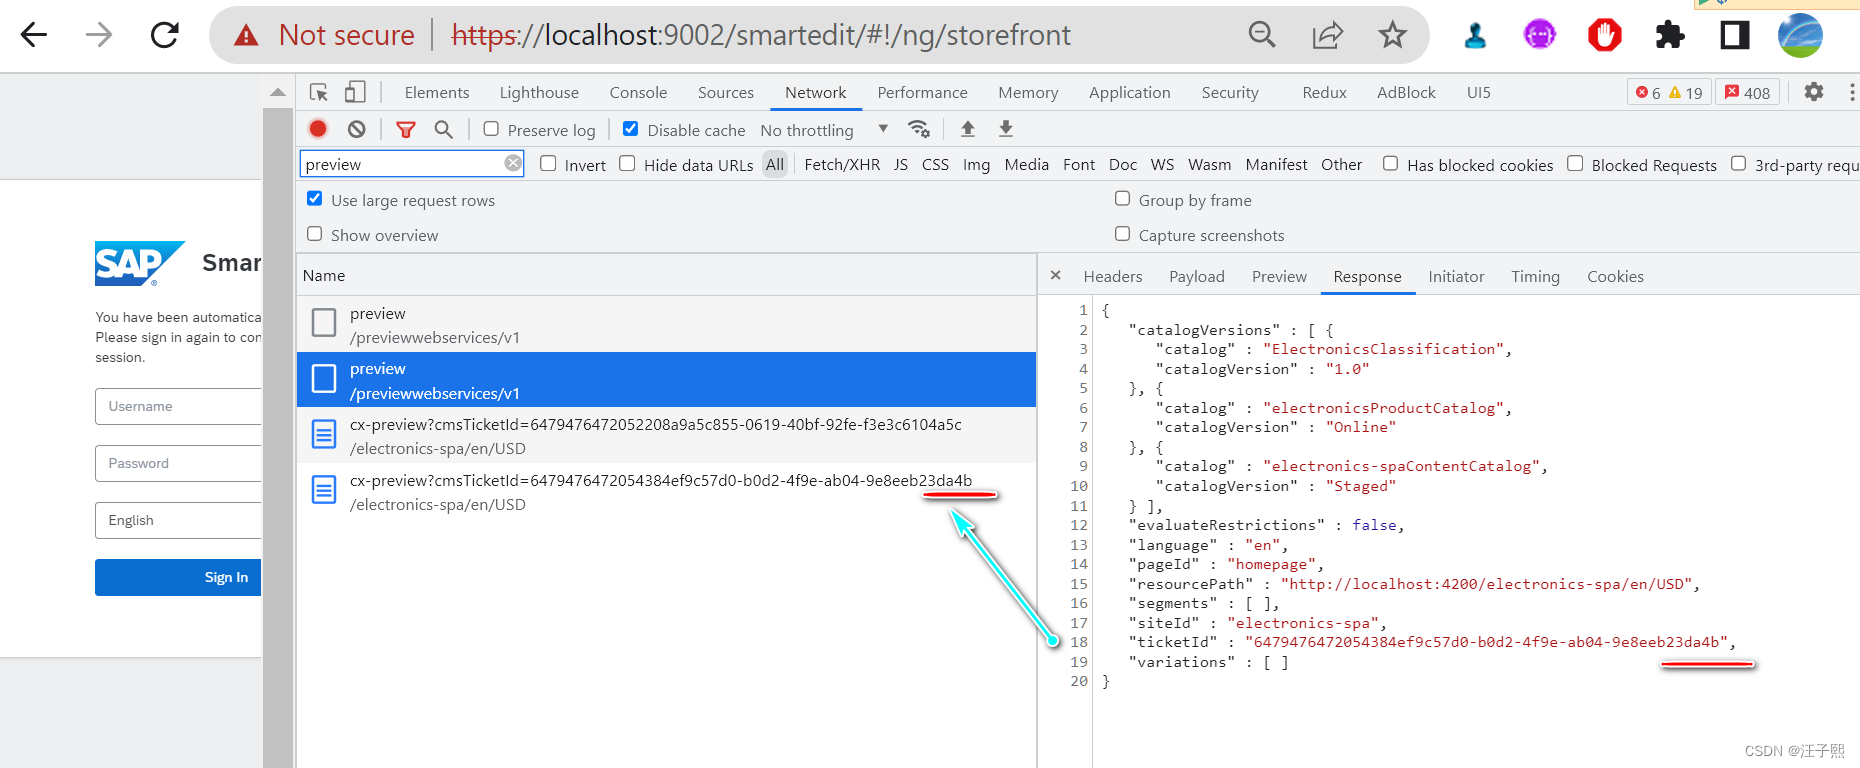Close the request details pane
This screenshot has height=768, width=1860.
[x=1055, y=275]
